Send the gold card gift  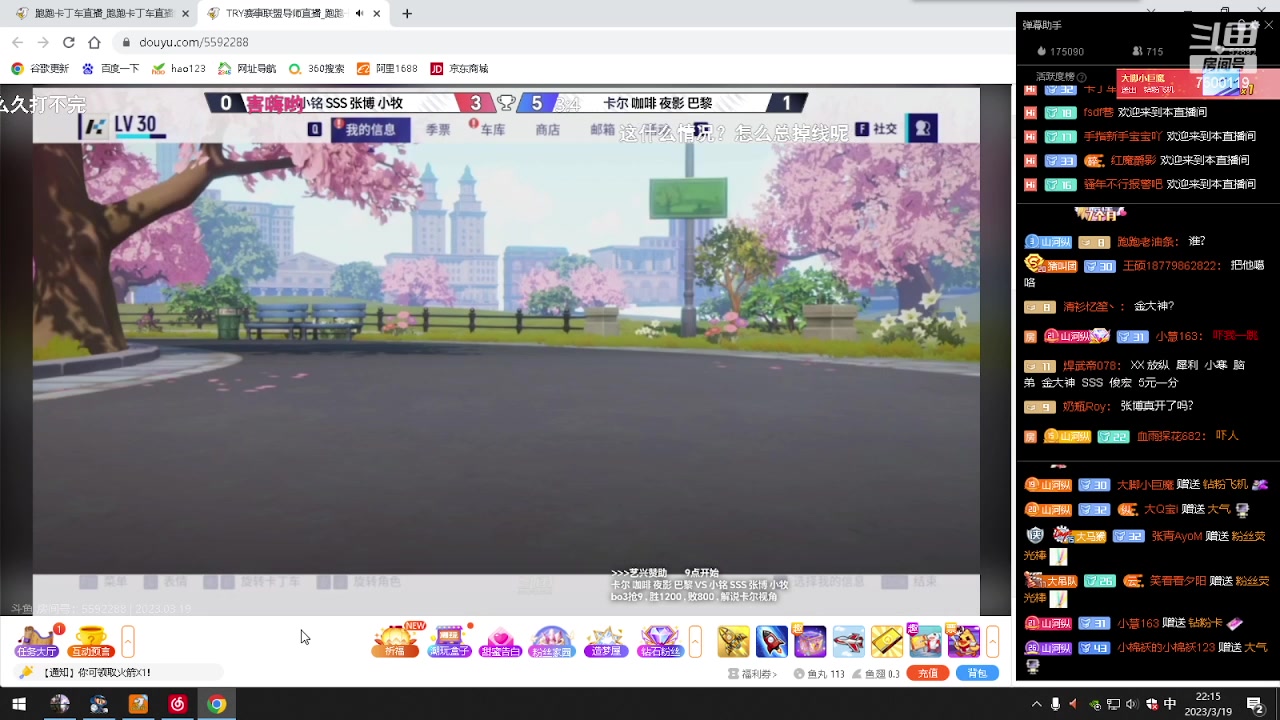click(887, 641)
